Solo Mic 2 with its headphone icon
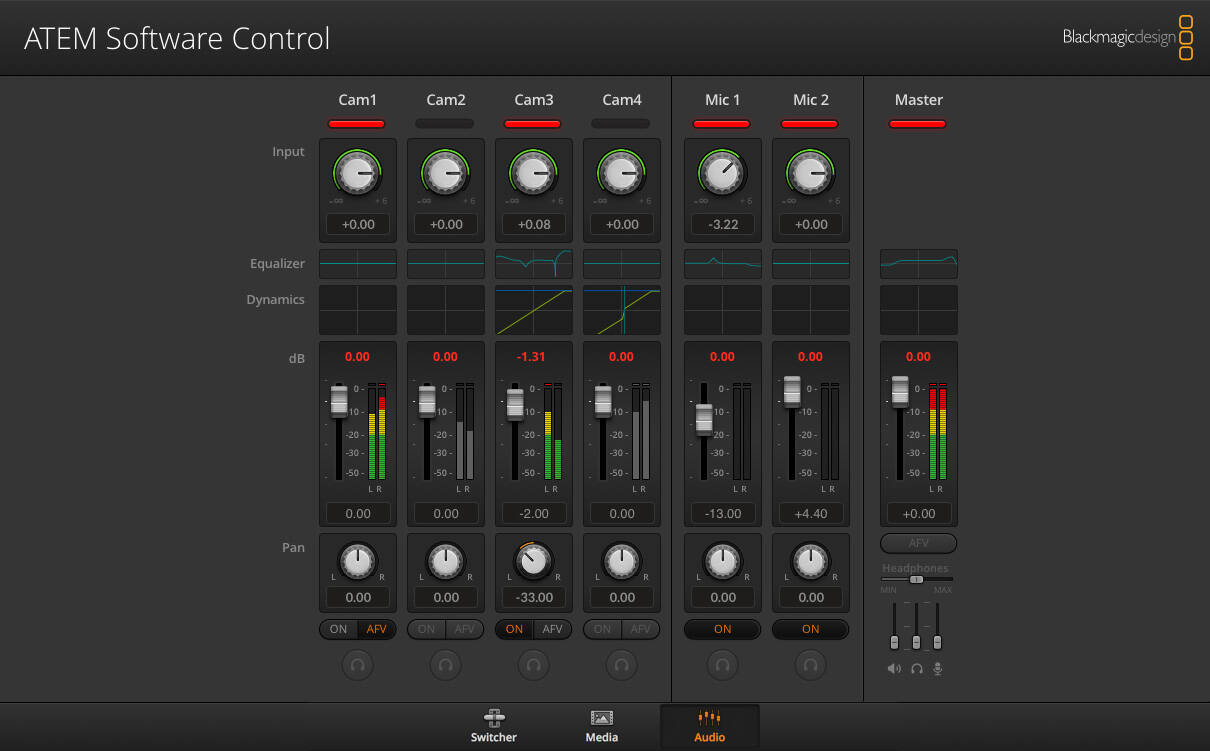Viewport: 1210px width, 751px height. tap(811, 664)
